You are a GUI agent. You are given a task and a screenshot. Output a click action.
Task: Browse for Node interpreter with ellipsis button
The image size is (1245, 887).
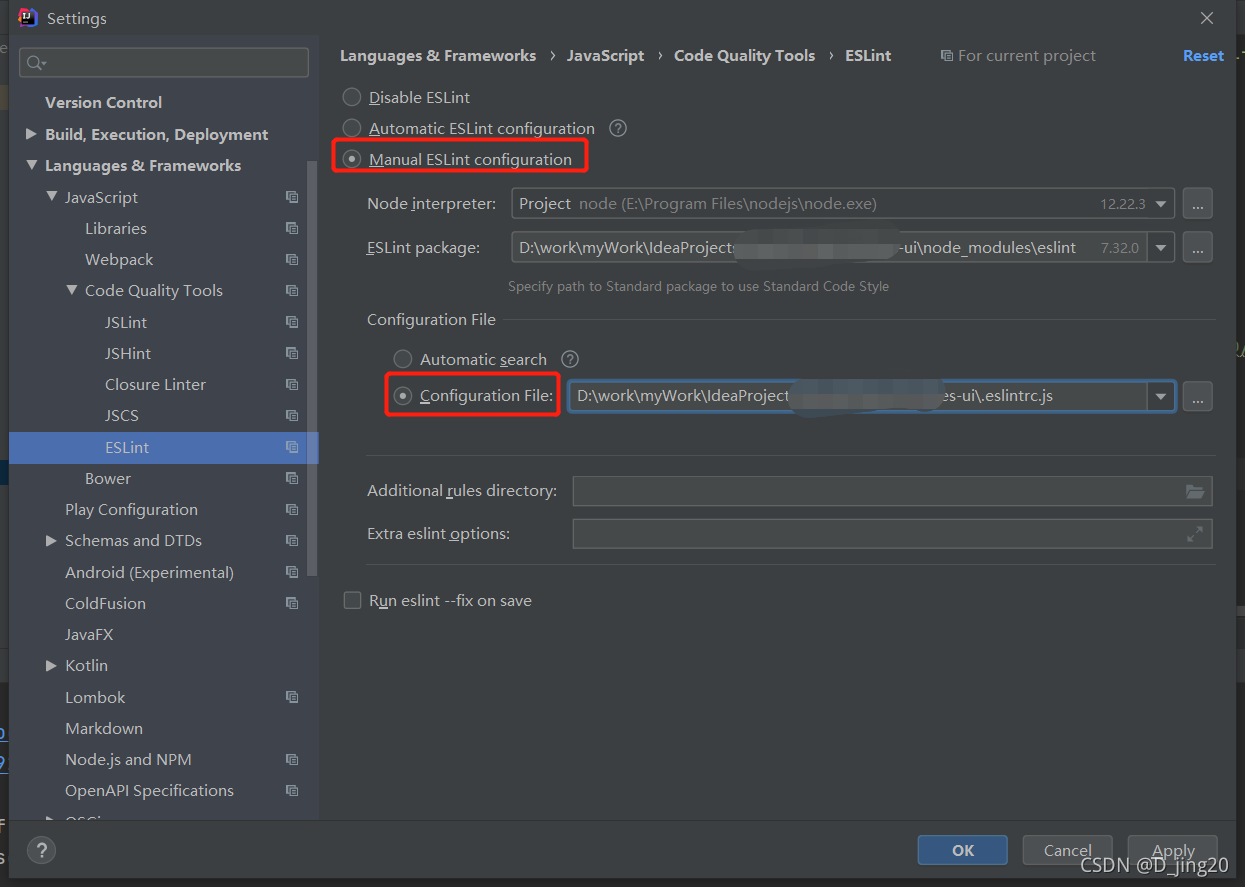coord(1197,203)
